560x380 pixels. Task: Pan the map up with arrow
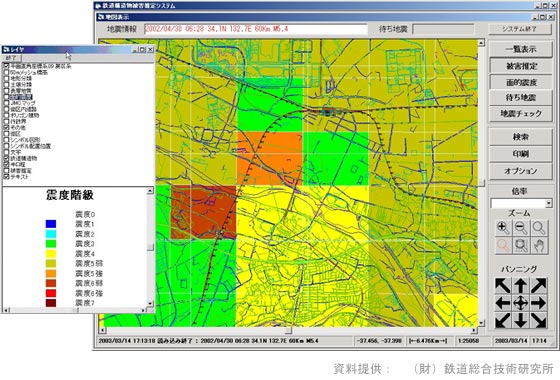pos(521,286)
